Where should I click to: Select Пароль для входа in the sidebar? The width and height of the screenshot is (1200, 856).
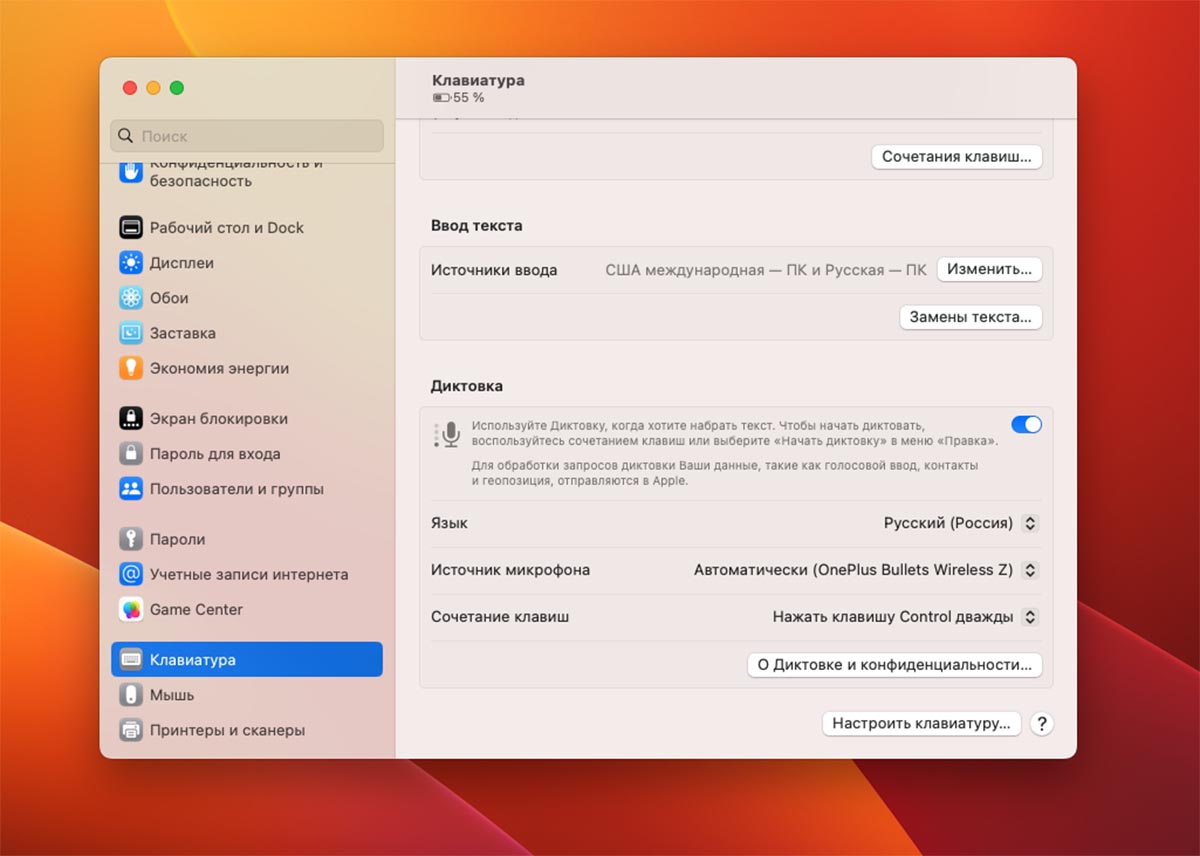click(x=246, y=454)
